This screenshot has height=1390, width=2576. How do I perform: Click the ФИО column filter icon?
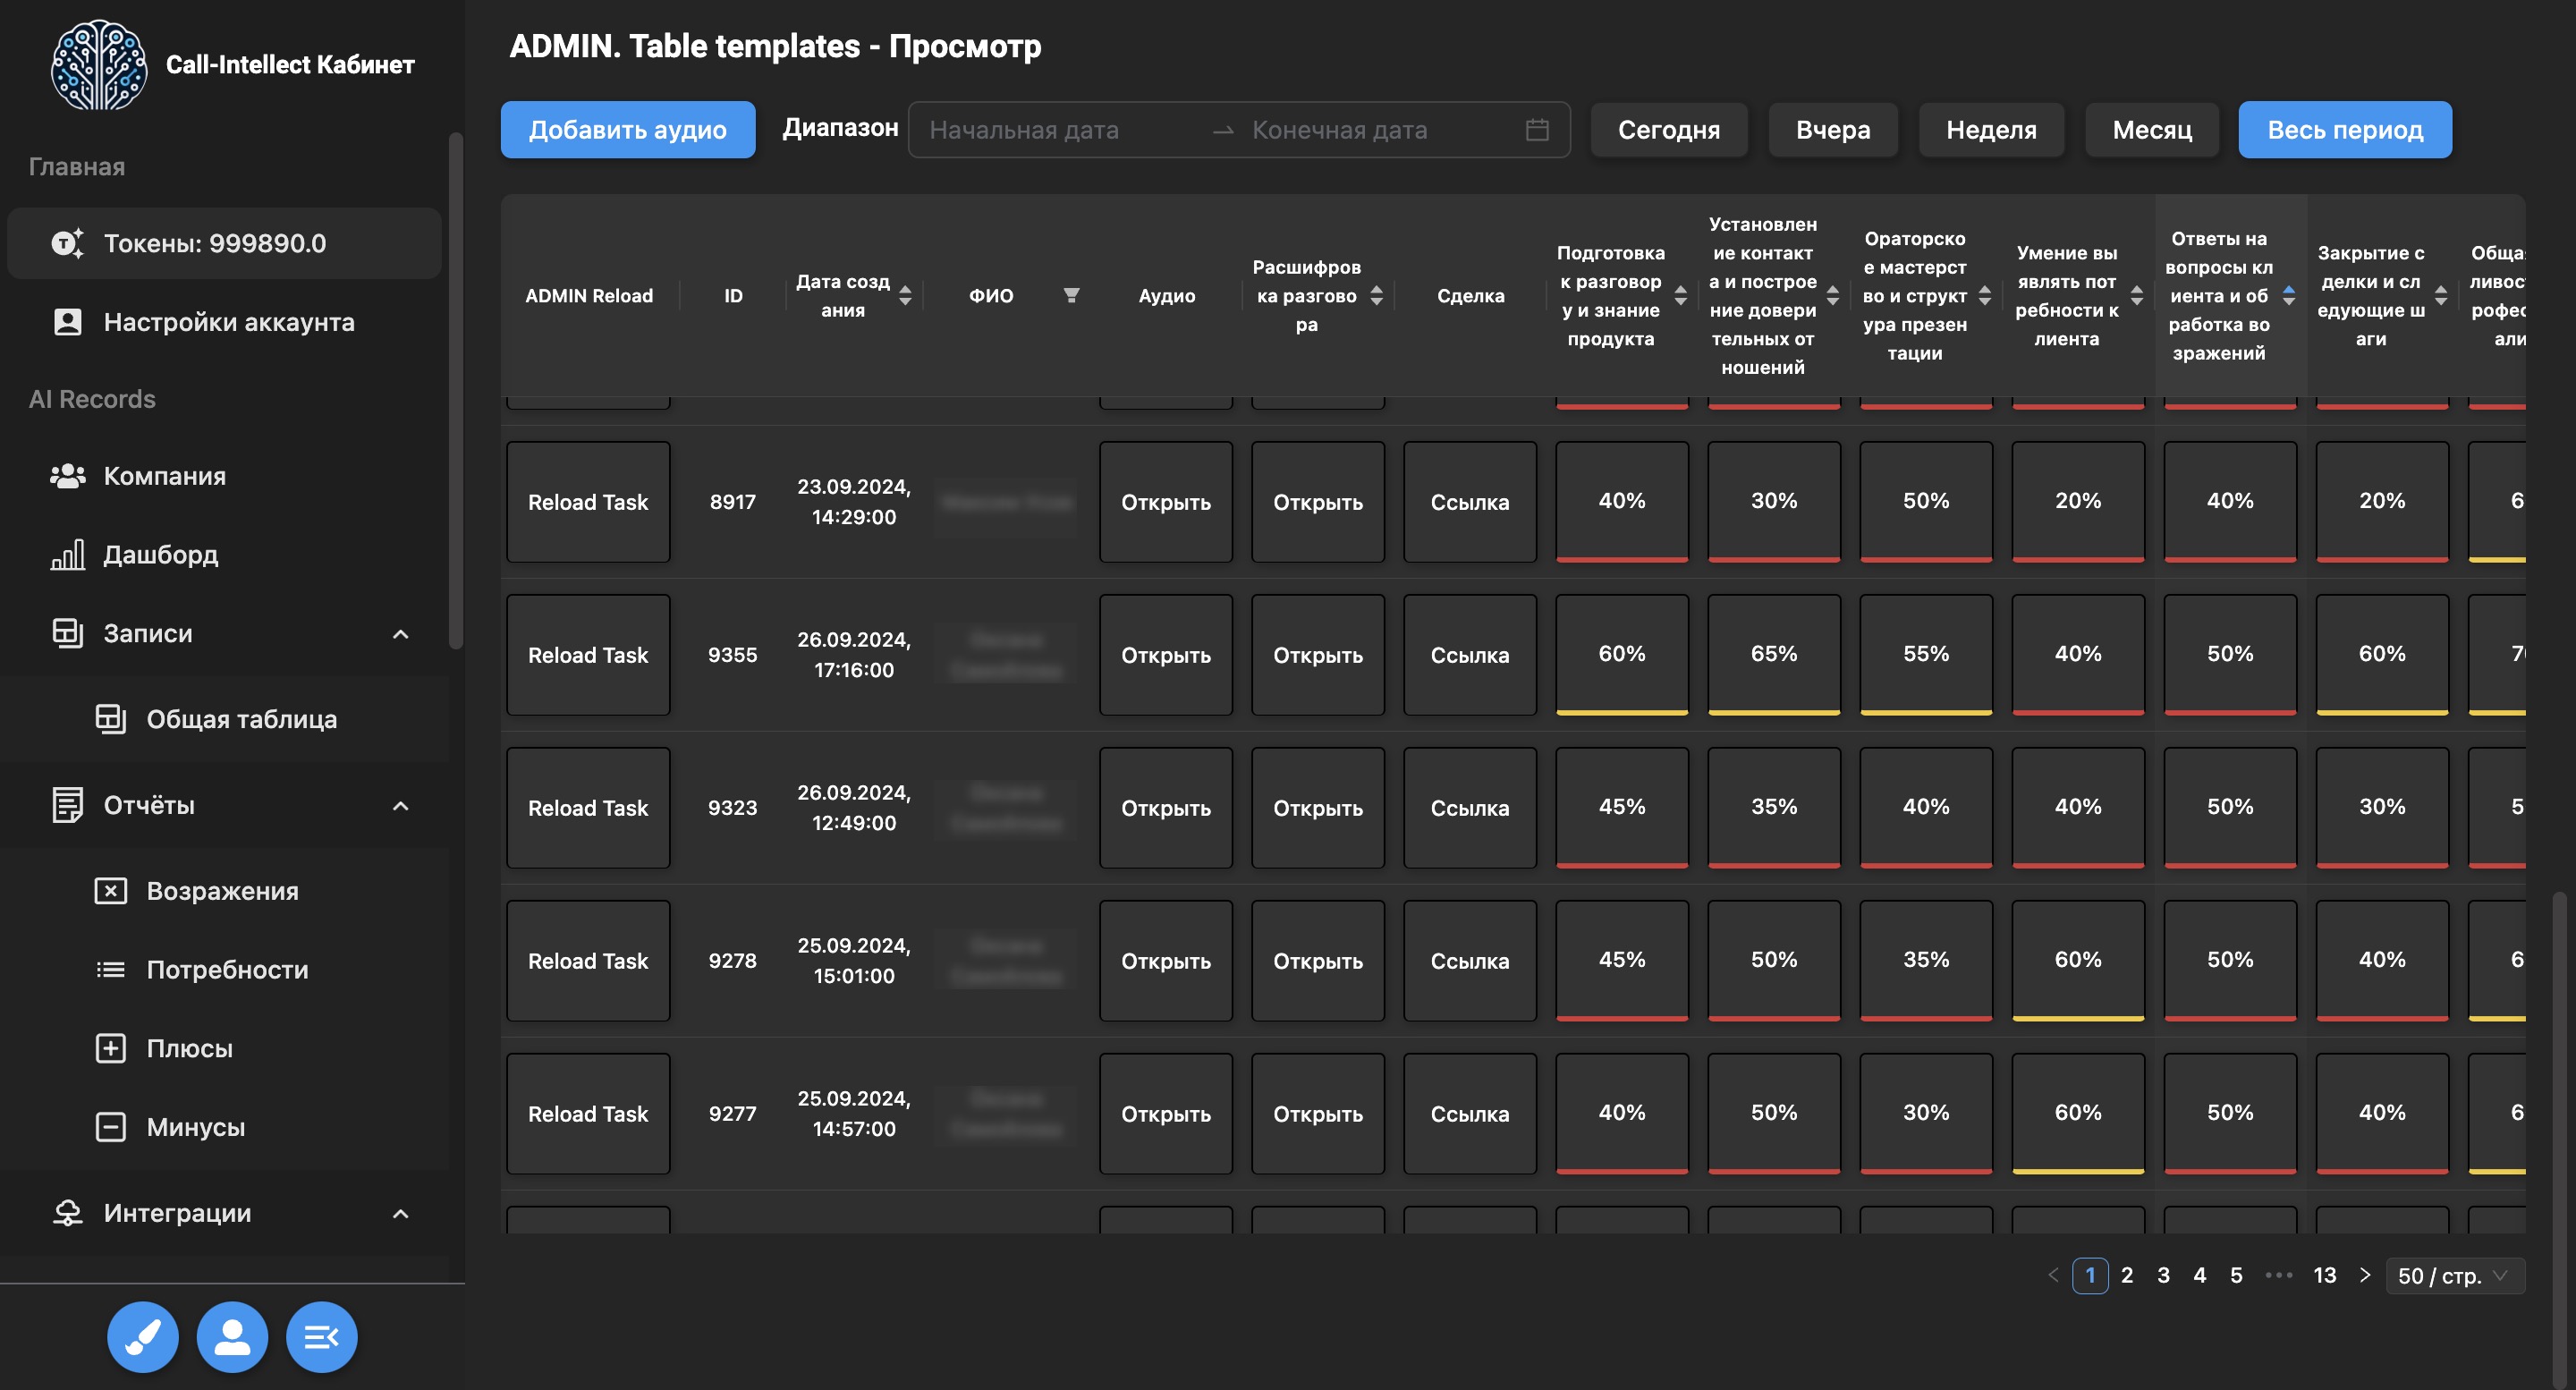pyautogui.click(x=1071, y=295)
